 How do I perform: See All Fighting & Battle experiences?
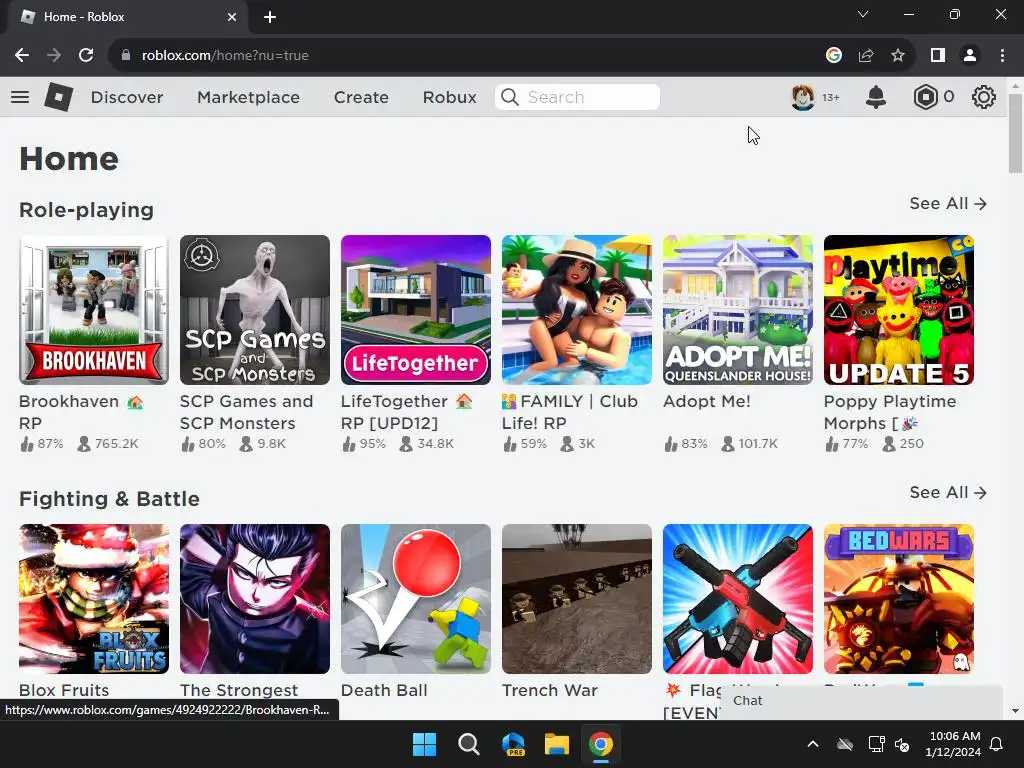click(x=948, y=492)
